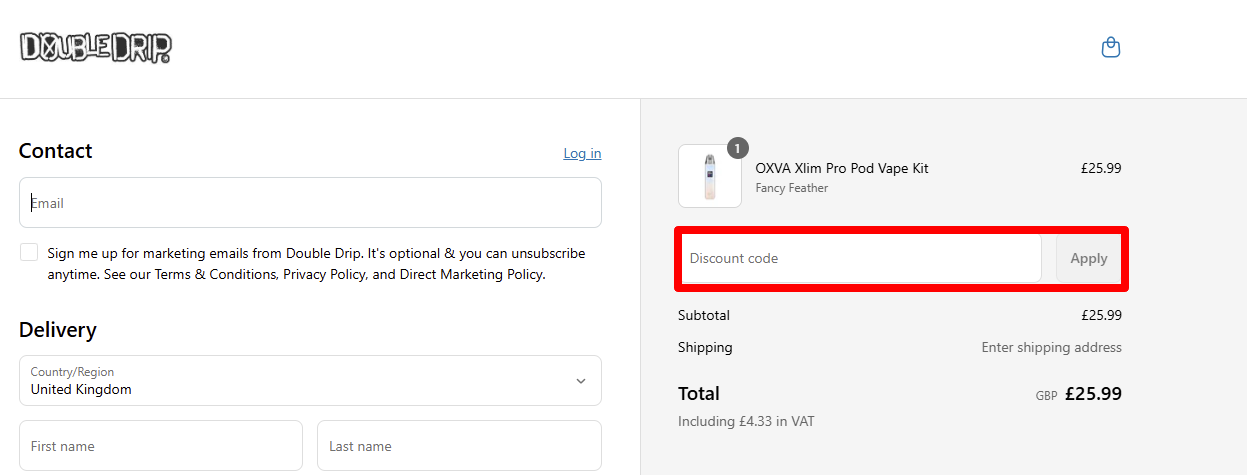Click the Double Drip logo
Viewport: 1247px width, 475px height.
tap(96, 47)
